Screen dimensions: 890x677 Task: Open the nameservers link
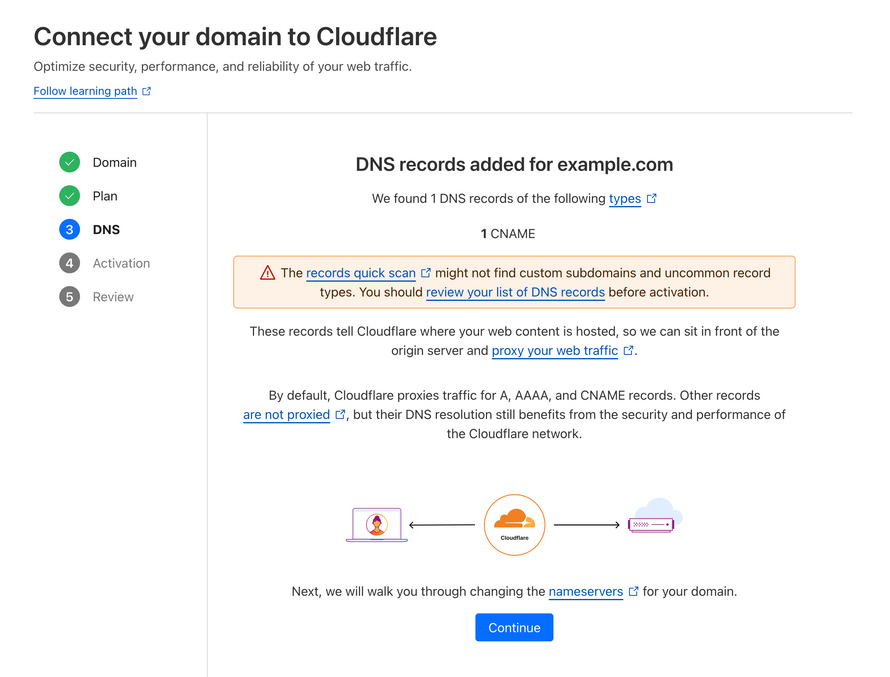pyautogui.click(x=586, y=591)
